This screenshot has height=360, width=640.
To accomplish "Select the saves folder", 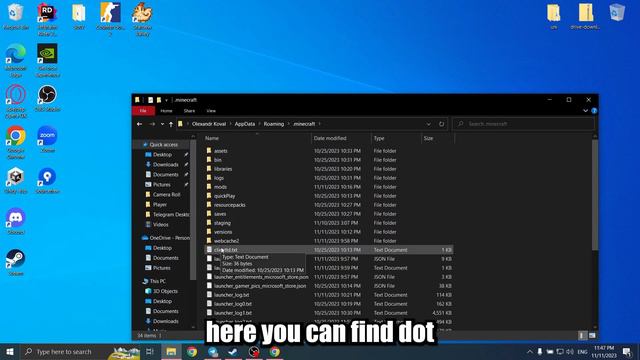I will [220, 214].
